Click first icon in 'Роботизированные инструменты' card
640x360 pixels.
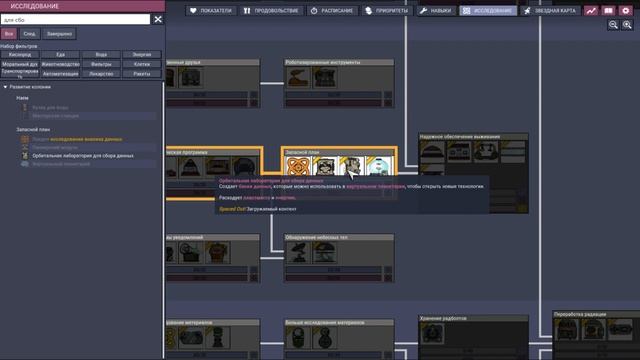click(x=298, y=77)
